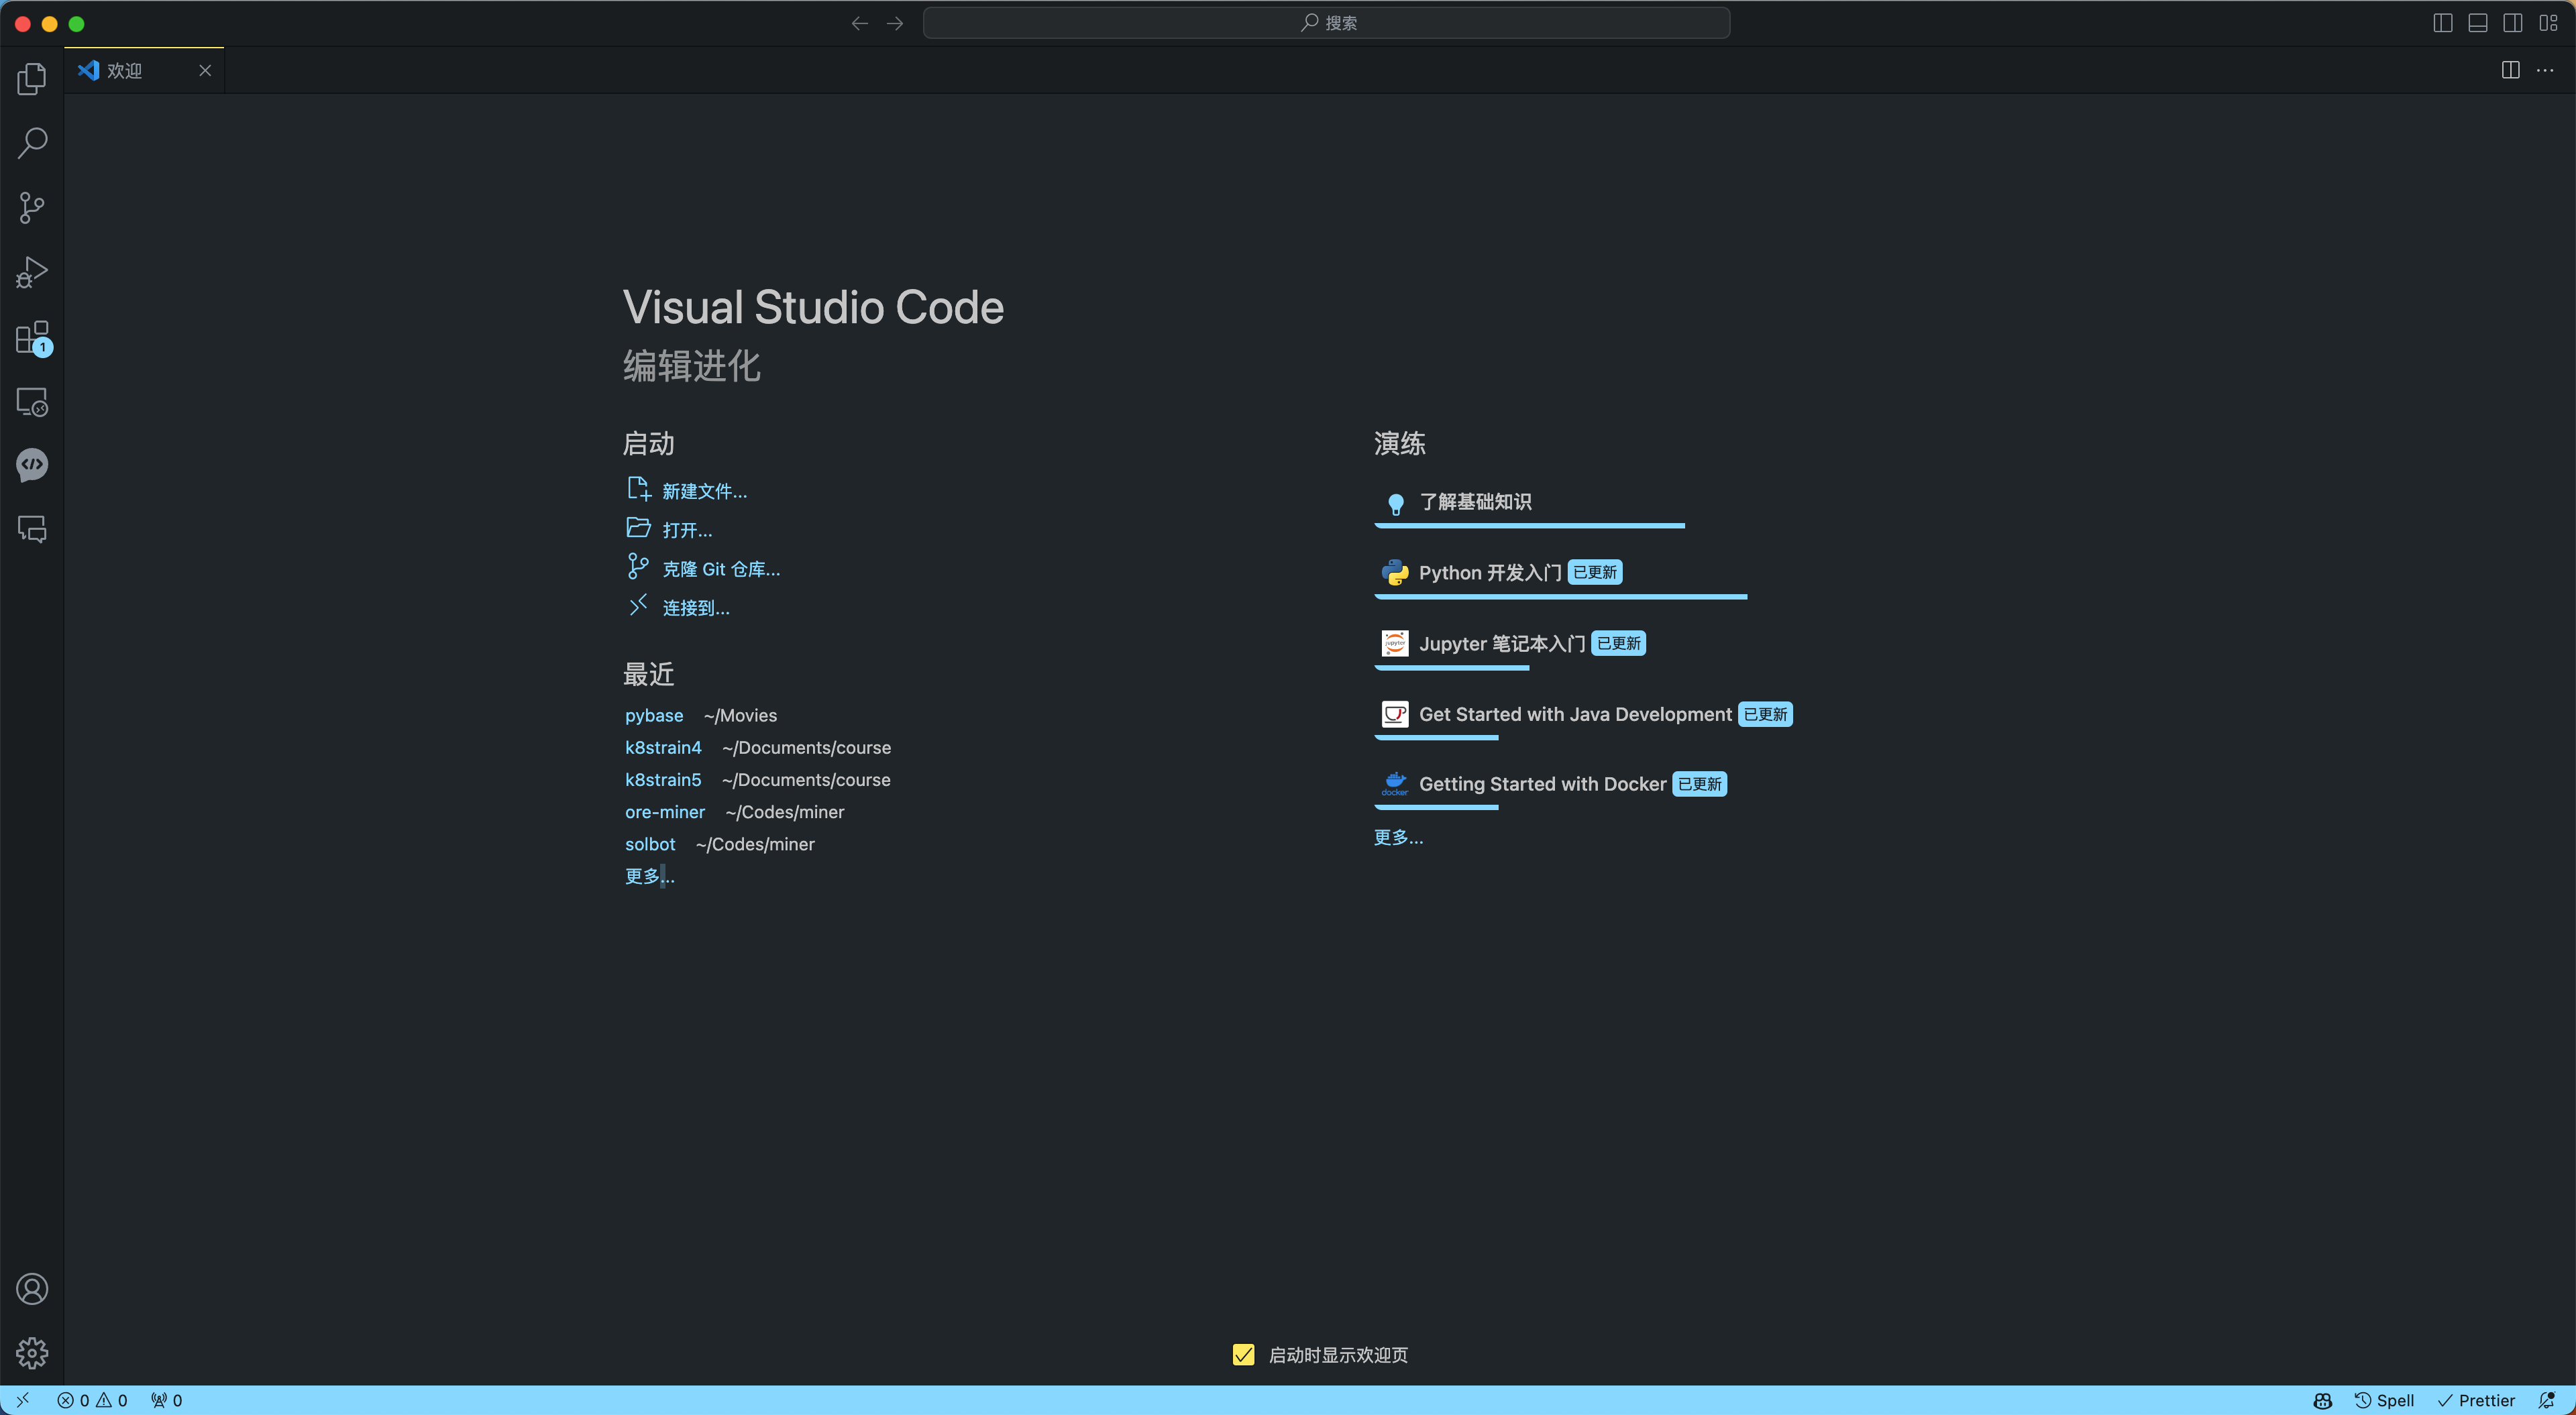Show errors and warnings count in status bar
Screen dimensions: 2576x1415
(92, 1400)
